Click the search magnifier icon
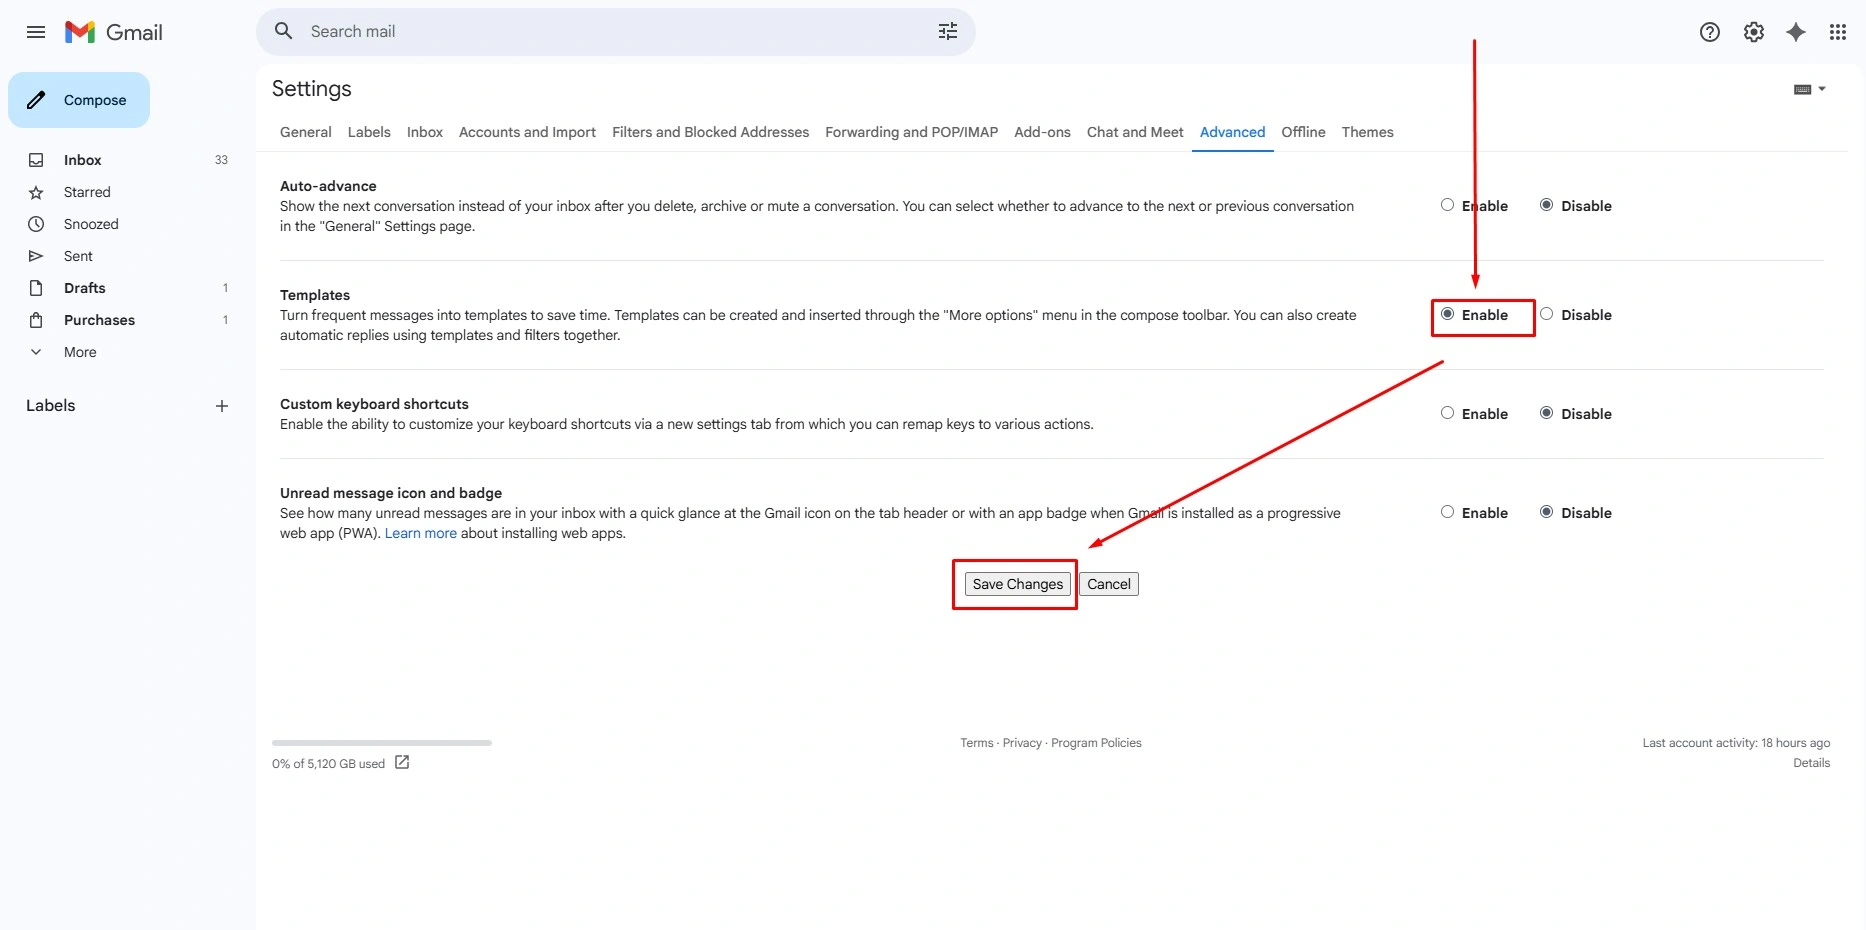Viewport: 1866px width, 930px height. click(x=284, y=31)
